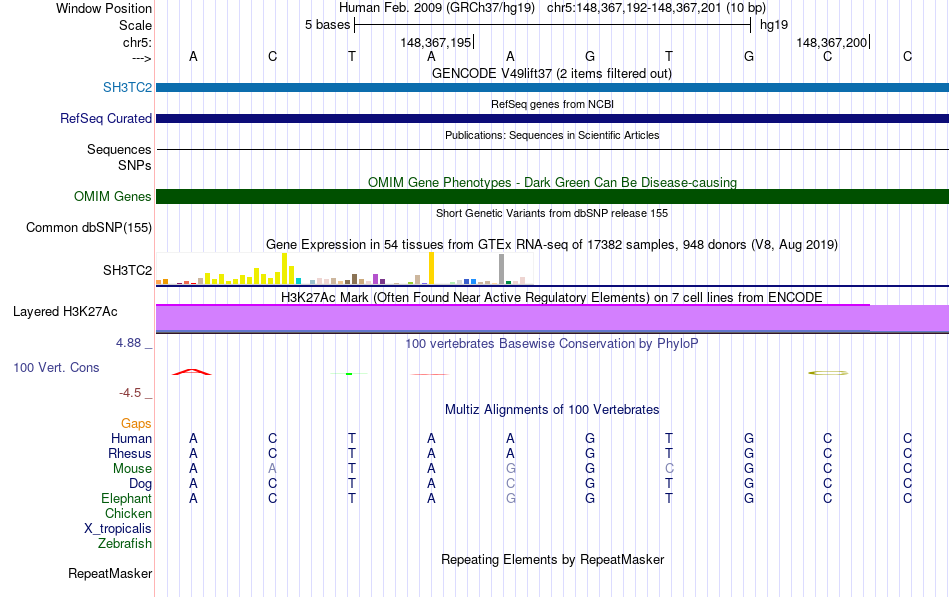Click the Sequences track label

pyautogui.click(x=119, y=149)
